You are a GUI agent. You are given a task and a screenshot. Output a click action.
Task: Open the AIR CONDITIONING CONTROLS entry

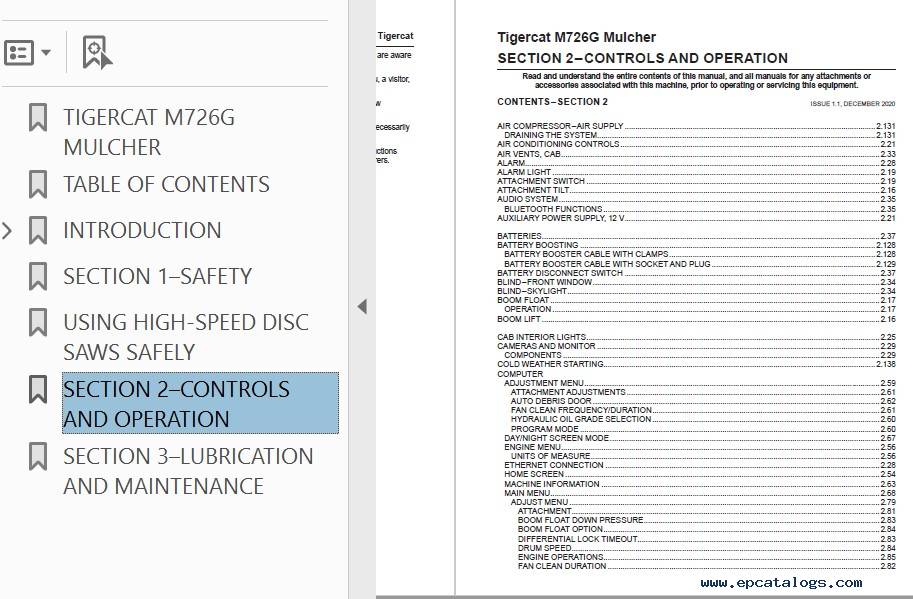pyautogui.click(x=696, y=144)
